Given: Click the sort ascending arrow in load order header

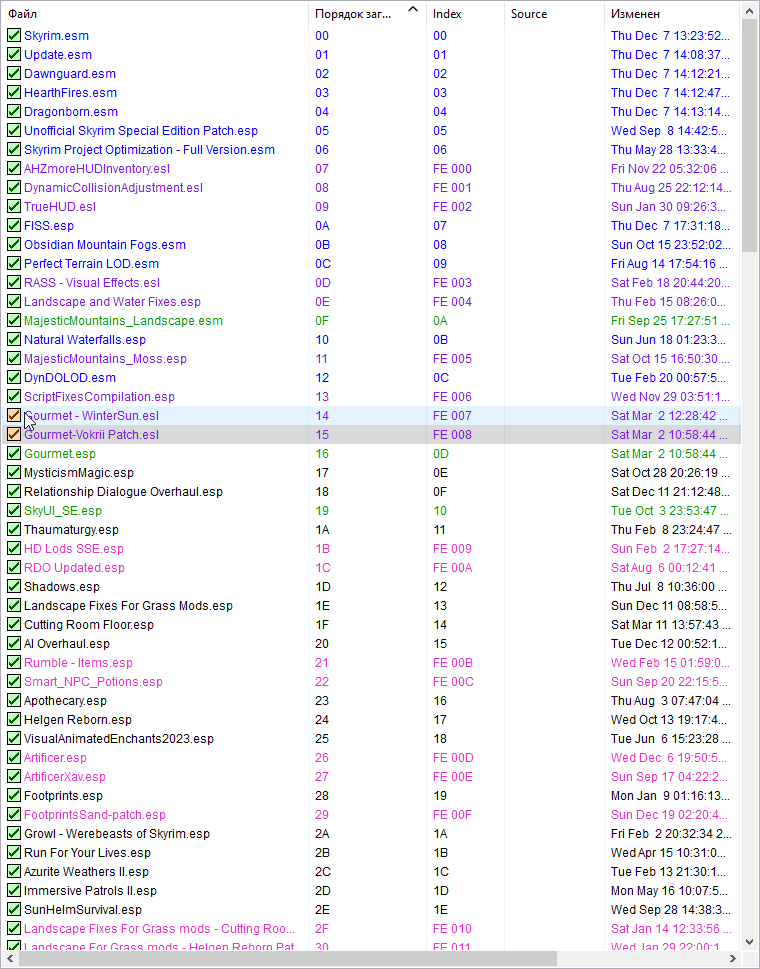Looking at the screenshot, I should 413,9.
